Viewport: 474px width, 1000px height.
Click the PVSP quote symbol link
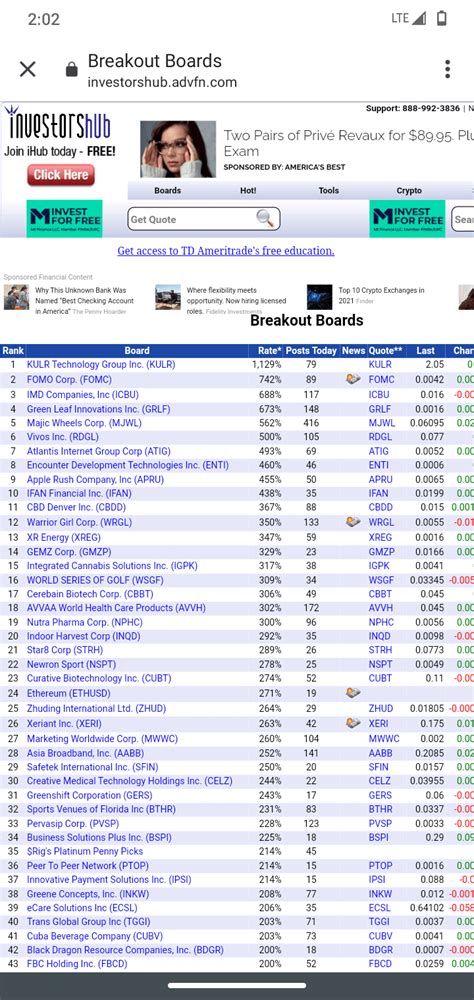(380, 823)
